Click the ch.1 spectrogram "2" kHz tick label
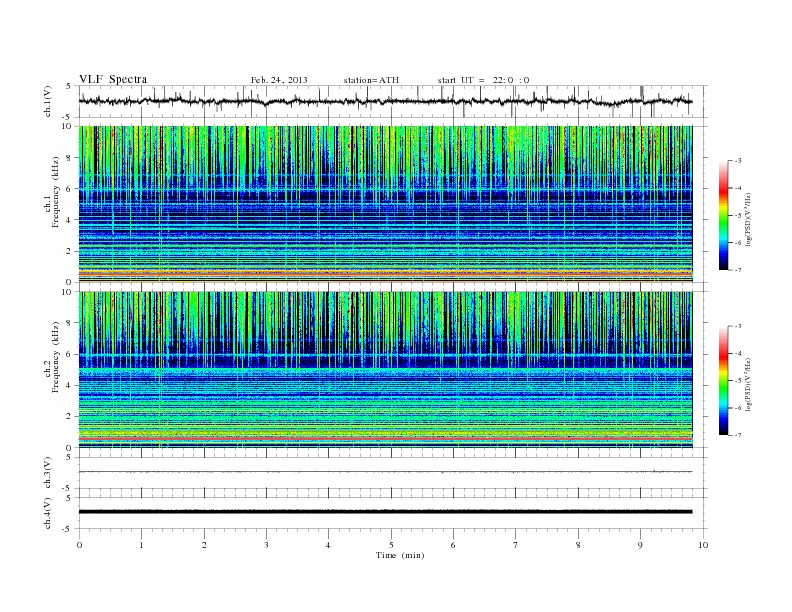The width and height of the screenshot is (792, 612). click(69, 251)
